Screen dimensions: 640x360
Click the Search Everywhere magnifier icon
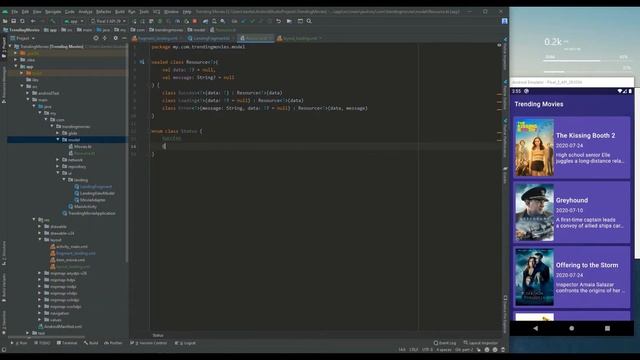coord(309,21)
